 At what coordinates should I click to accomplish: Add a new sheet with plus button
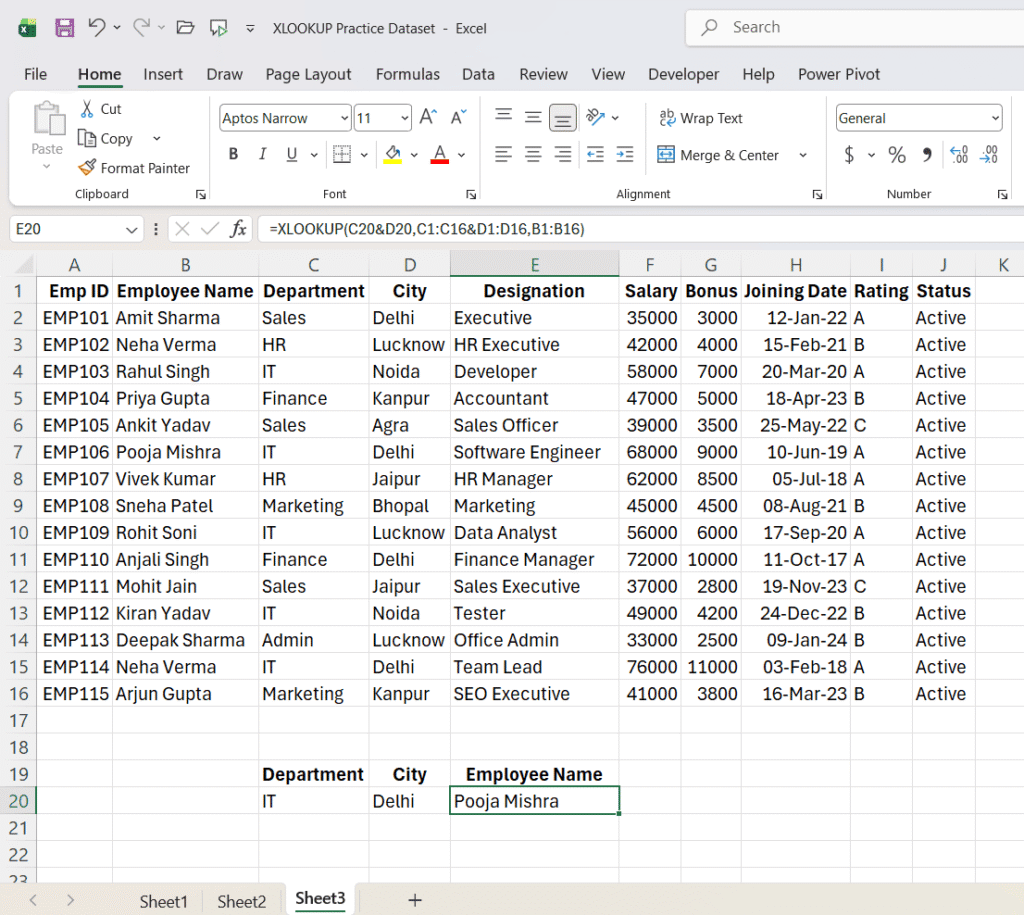pyautogui.click(x=415, y=900)
